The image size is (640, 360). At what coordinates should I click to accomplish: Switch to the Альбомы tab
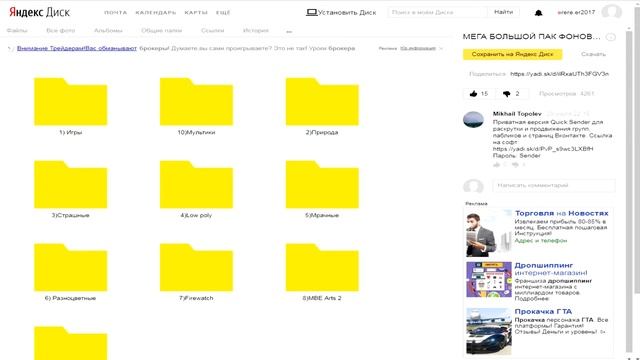pos(108,31)
